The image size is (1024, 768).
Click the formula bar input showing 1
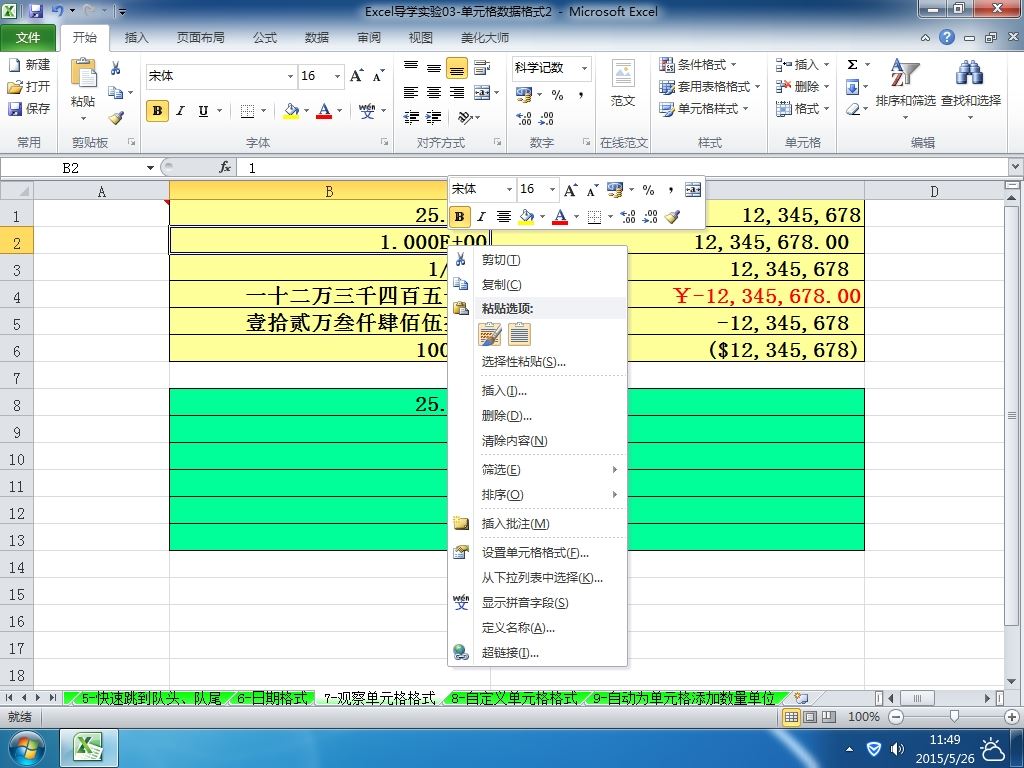pos(620,168)
